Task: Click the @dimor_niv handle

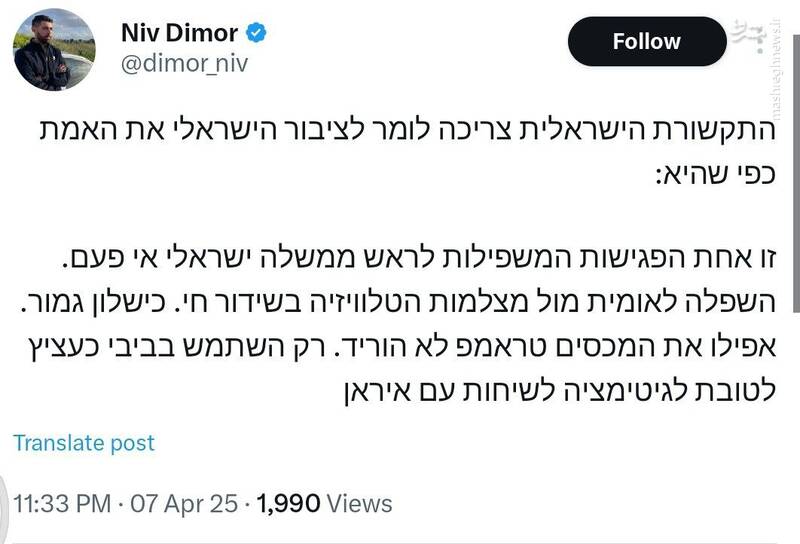Action: coord(184,64)
